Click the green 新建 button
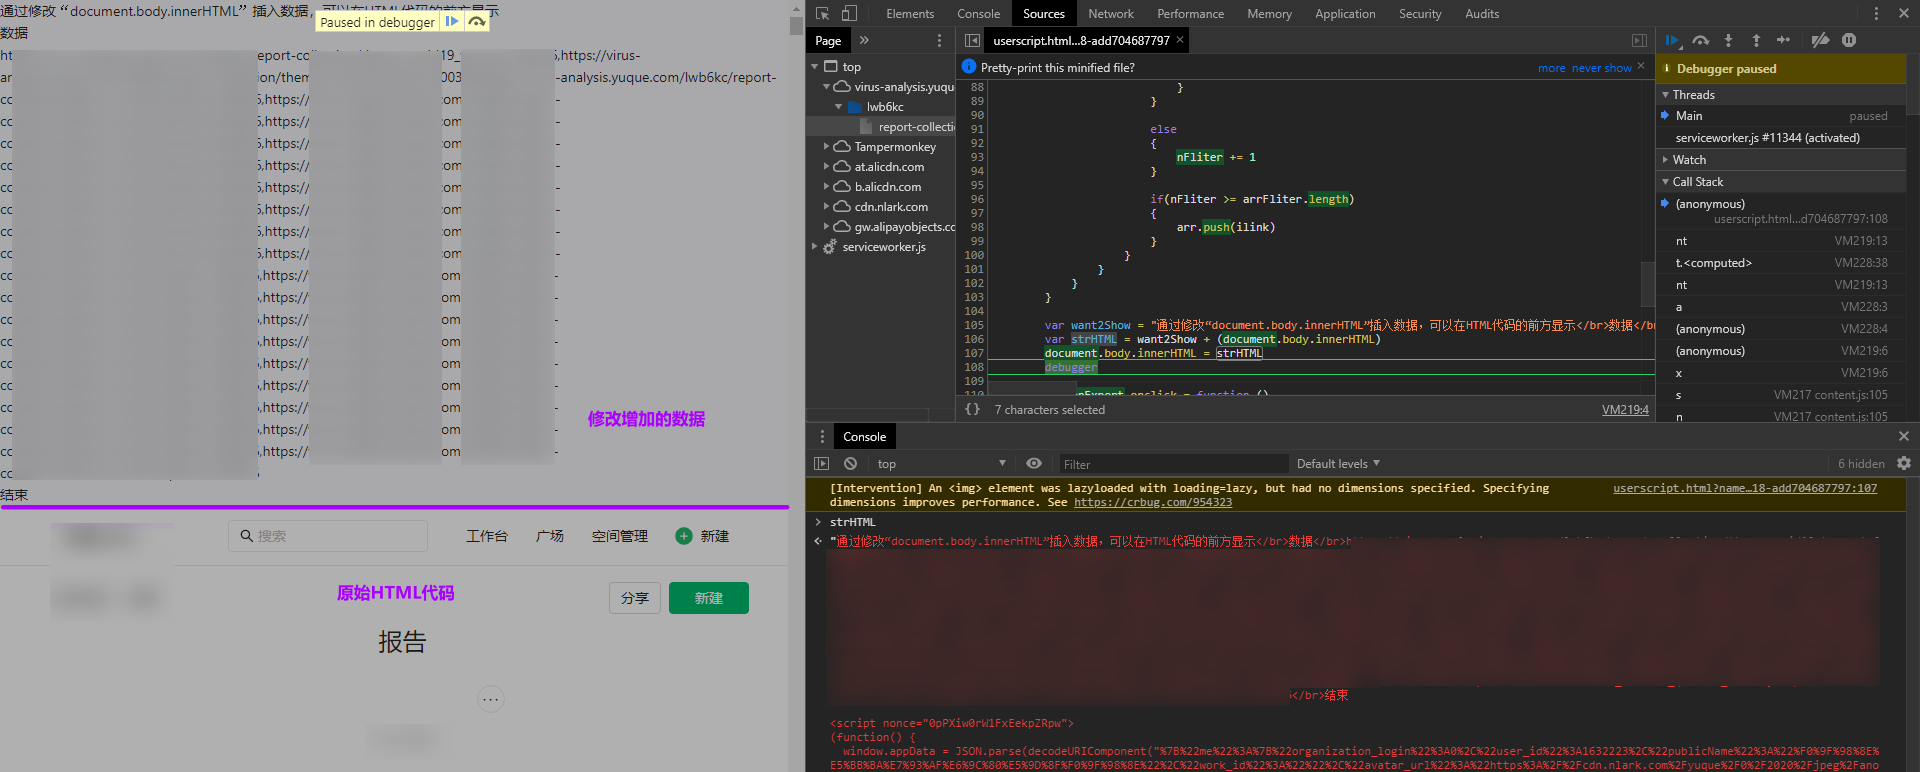 709,598
